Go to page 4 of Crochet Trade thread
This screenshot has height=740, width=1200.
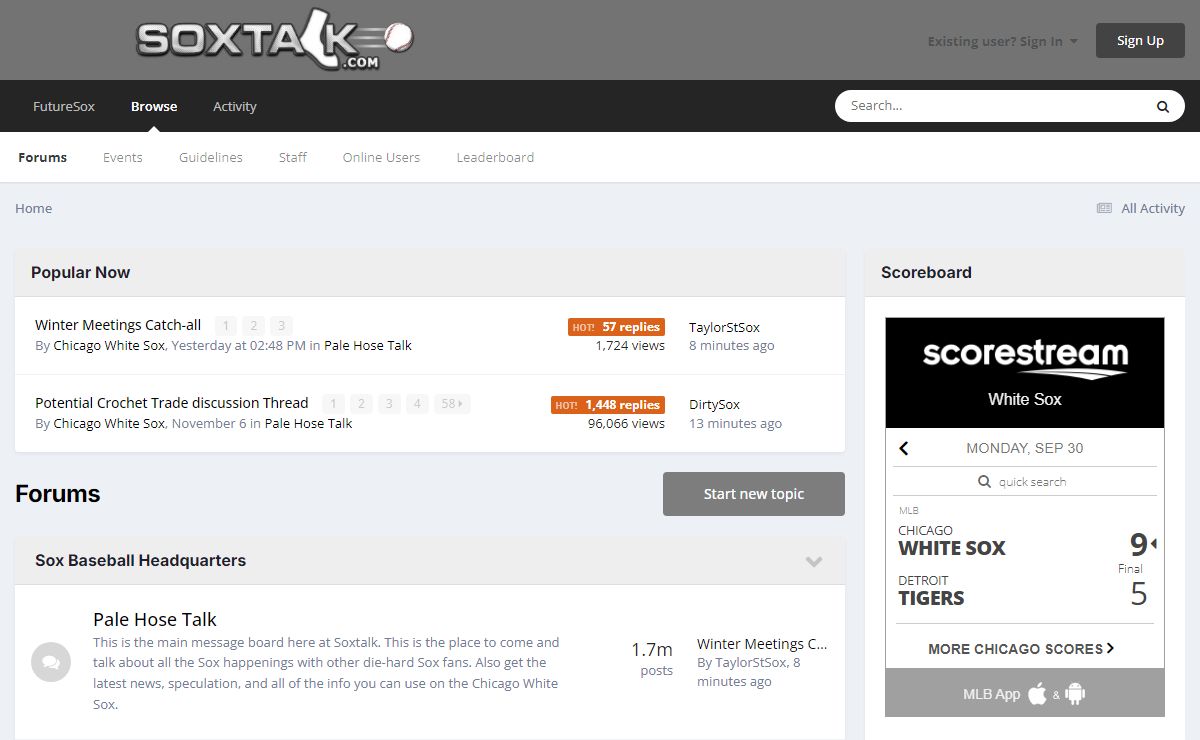coord(417,404)
